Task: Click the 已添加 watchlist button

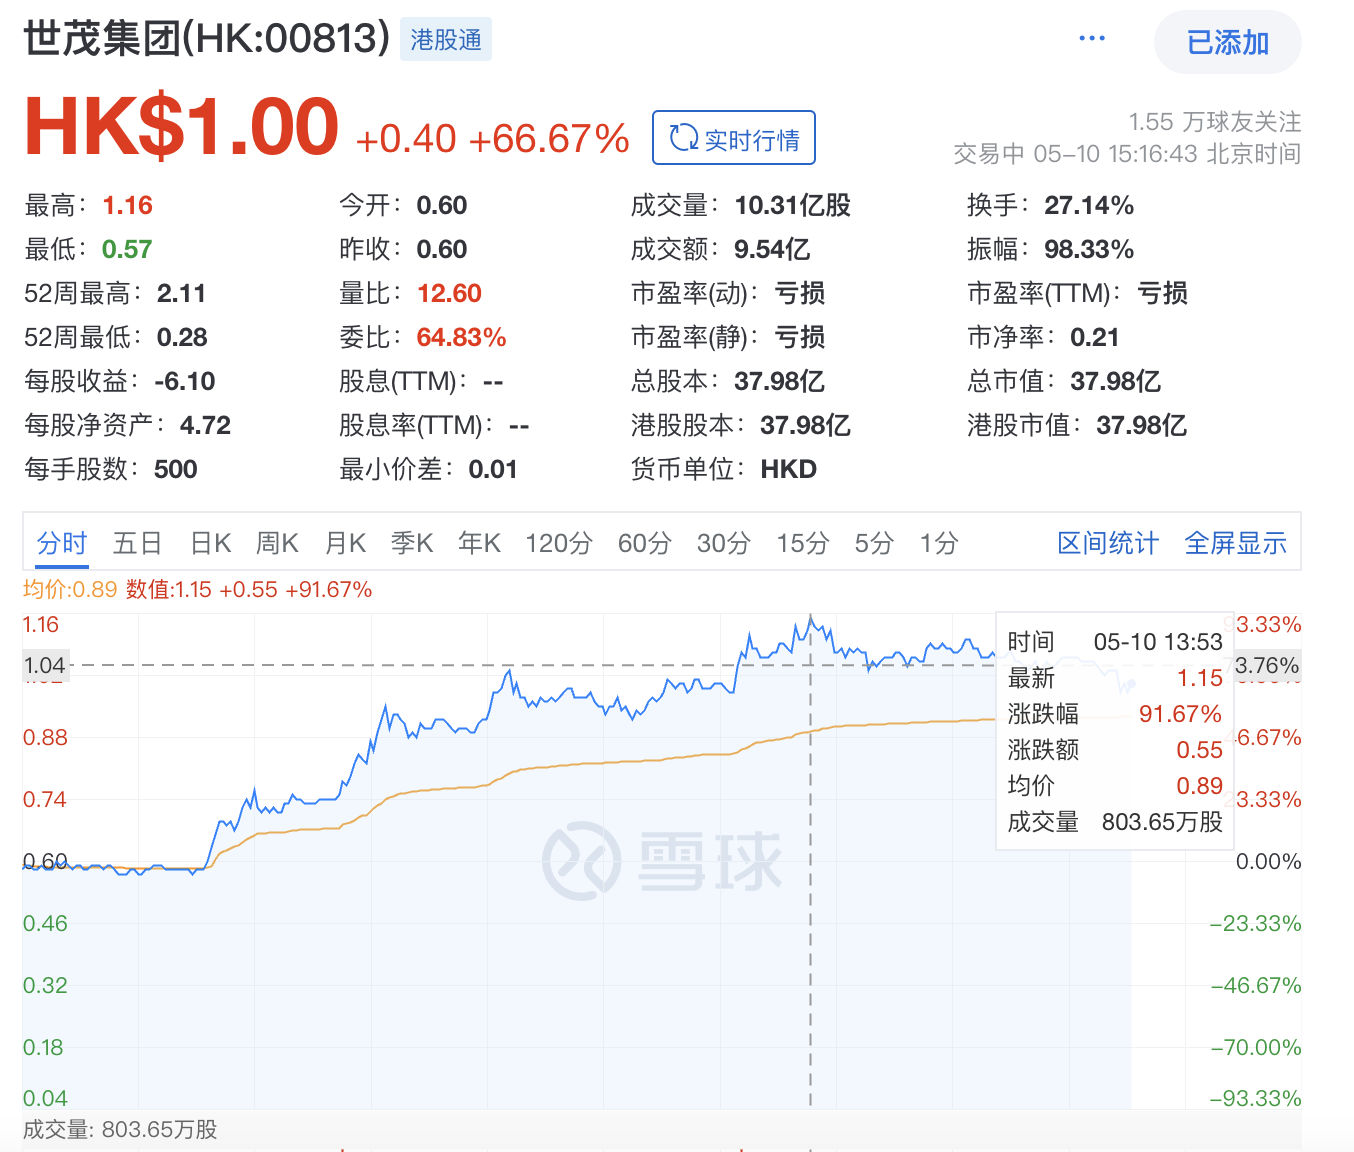Action: coord(1227,42)
